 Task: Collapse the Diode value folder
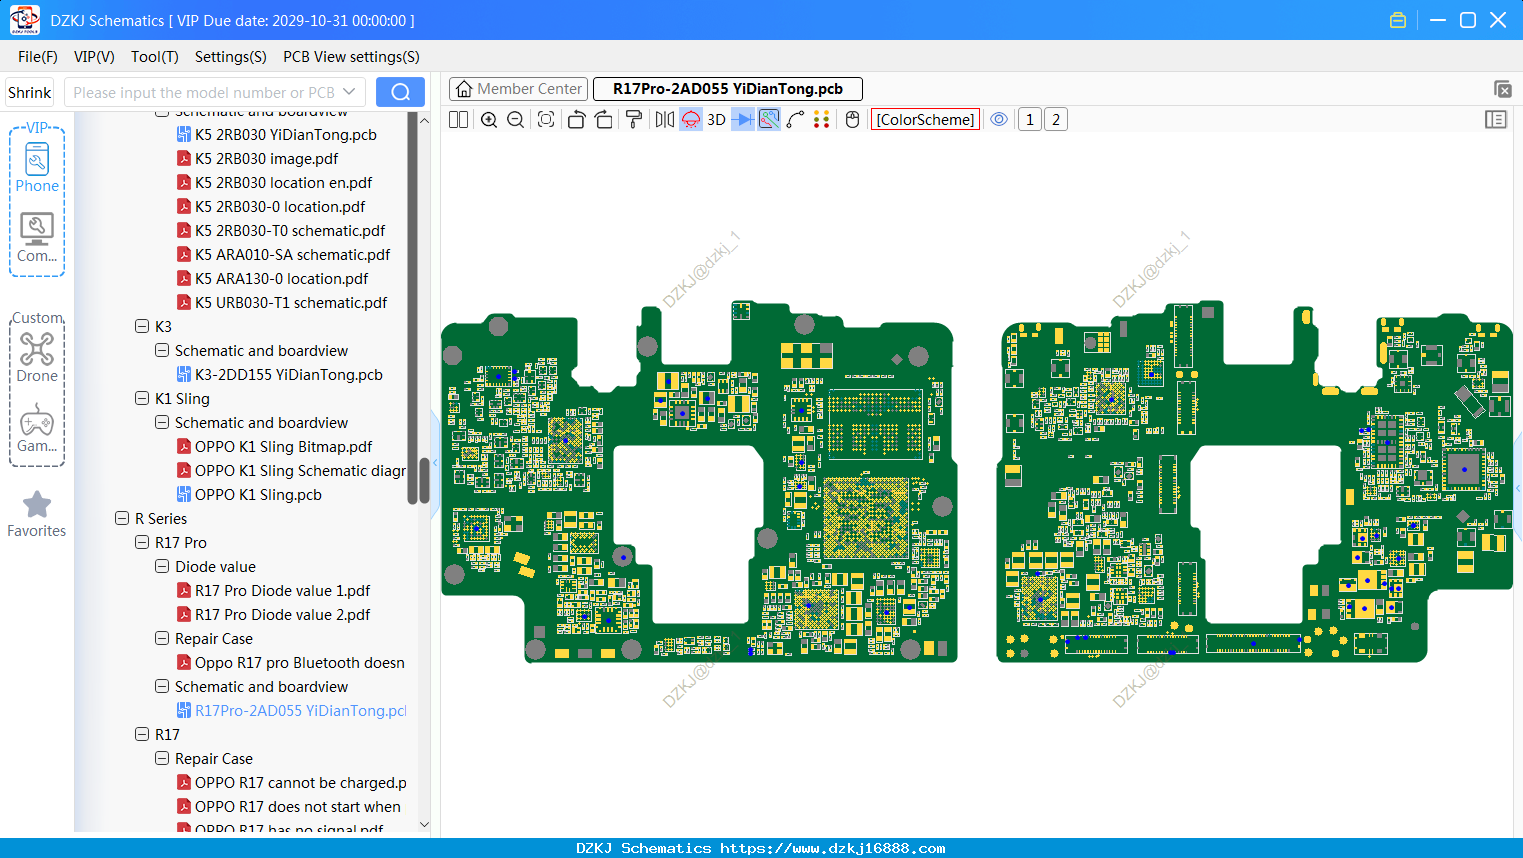162,567
